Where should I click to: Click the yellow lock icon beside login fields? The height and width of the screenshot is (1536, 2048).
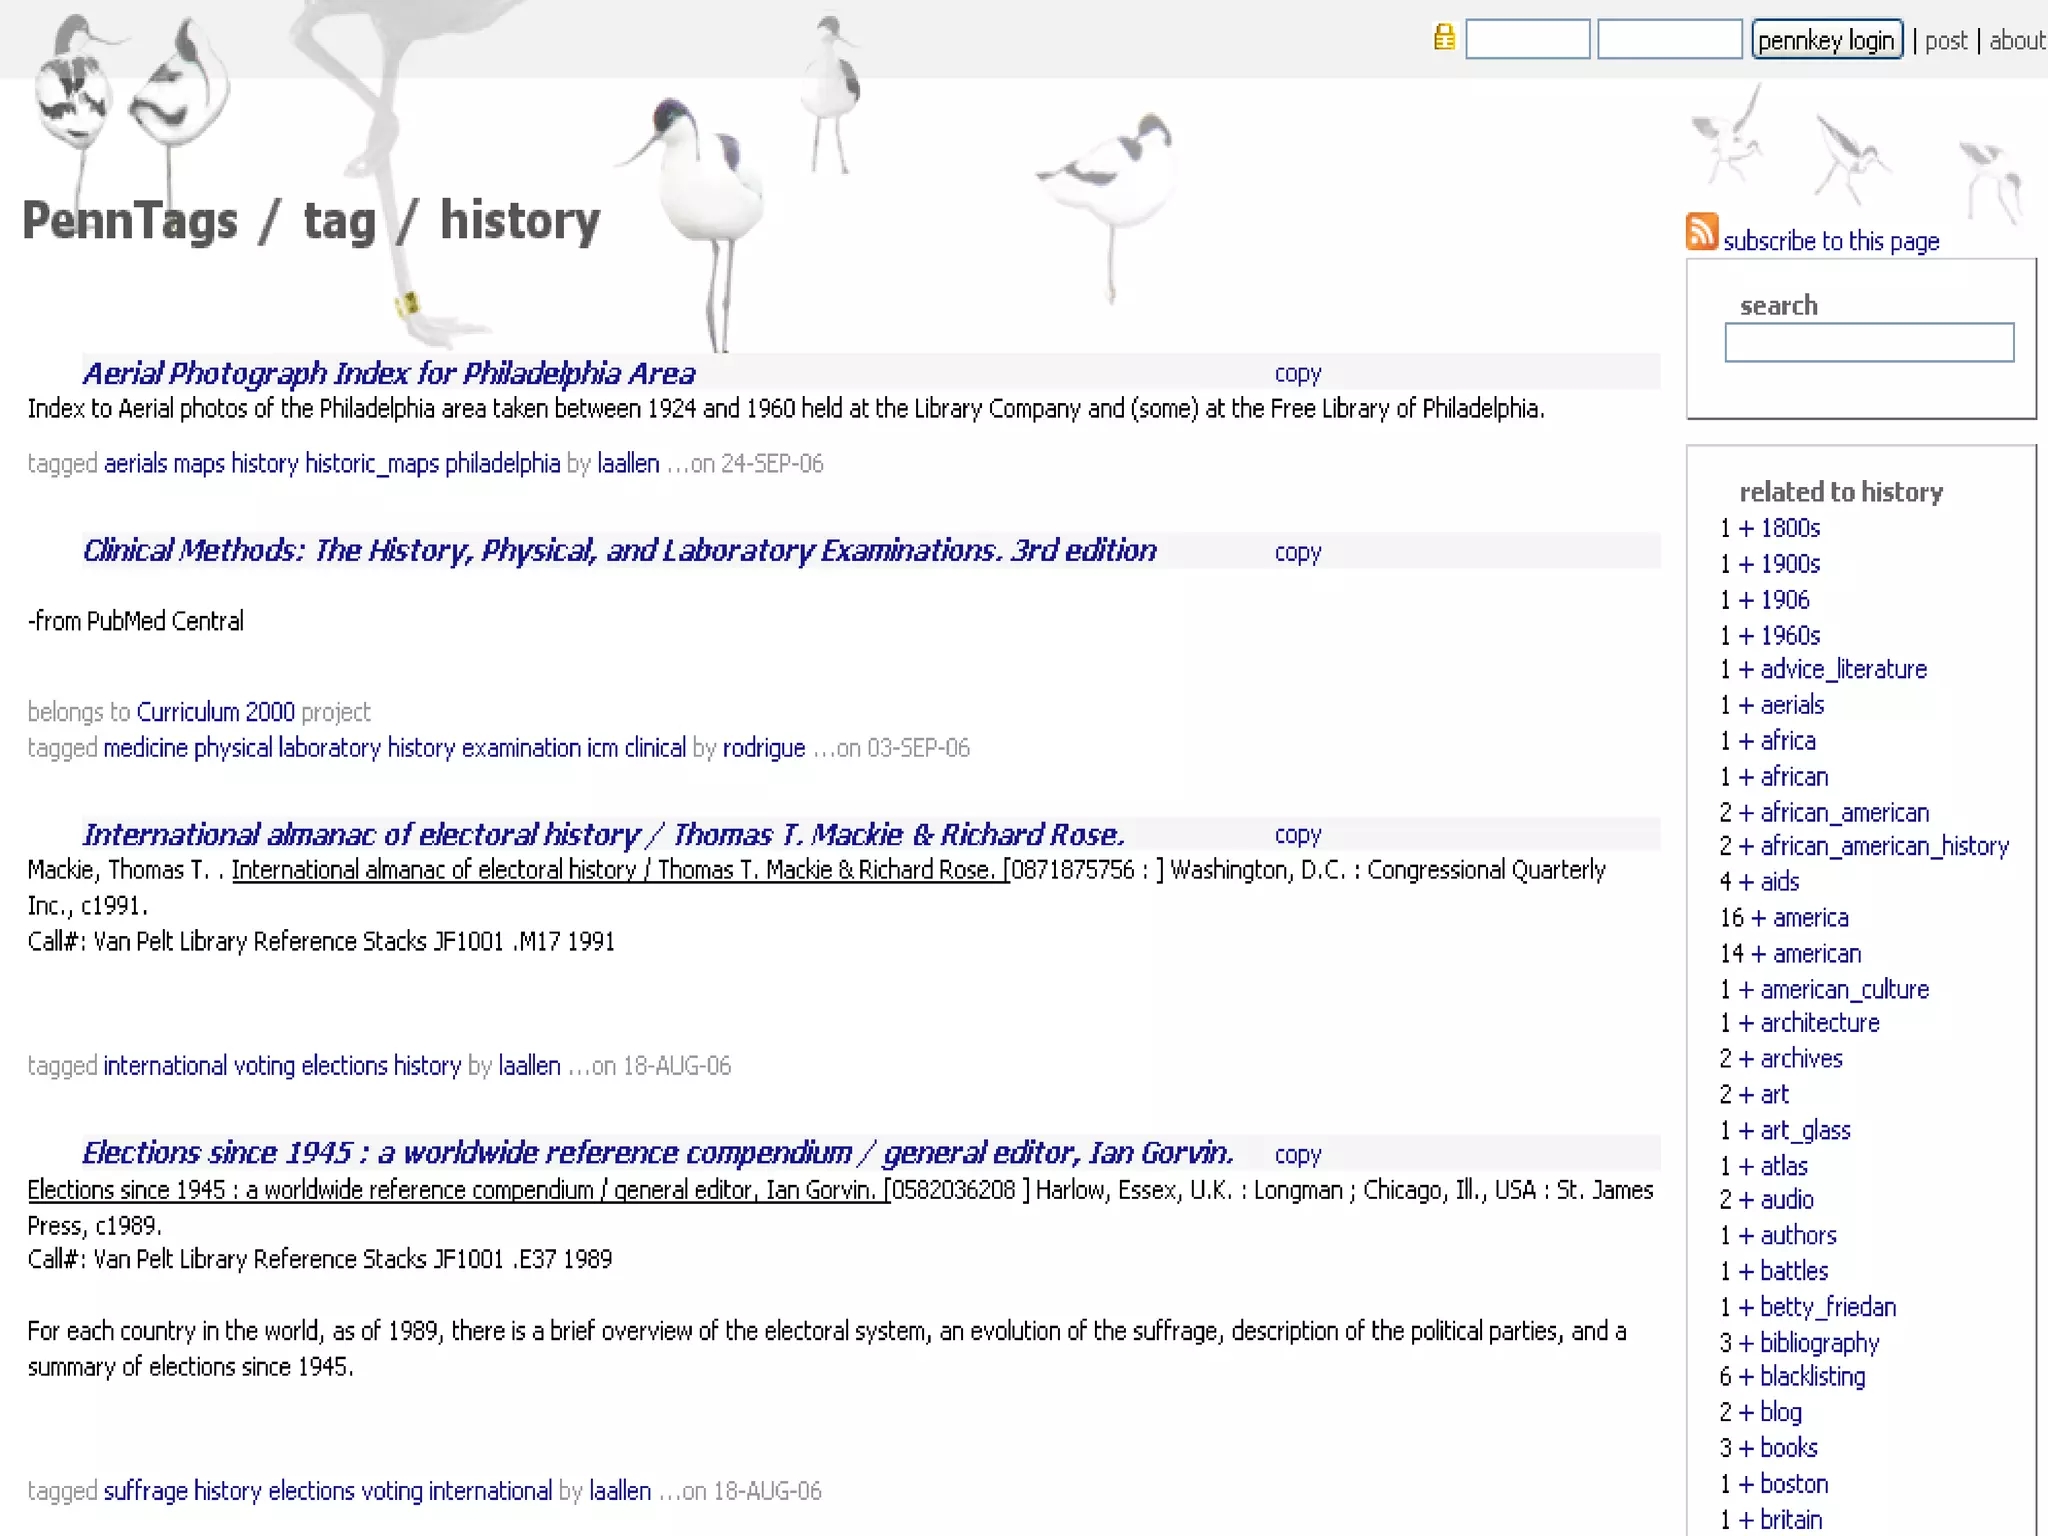click(1444, 38)
